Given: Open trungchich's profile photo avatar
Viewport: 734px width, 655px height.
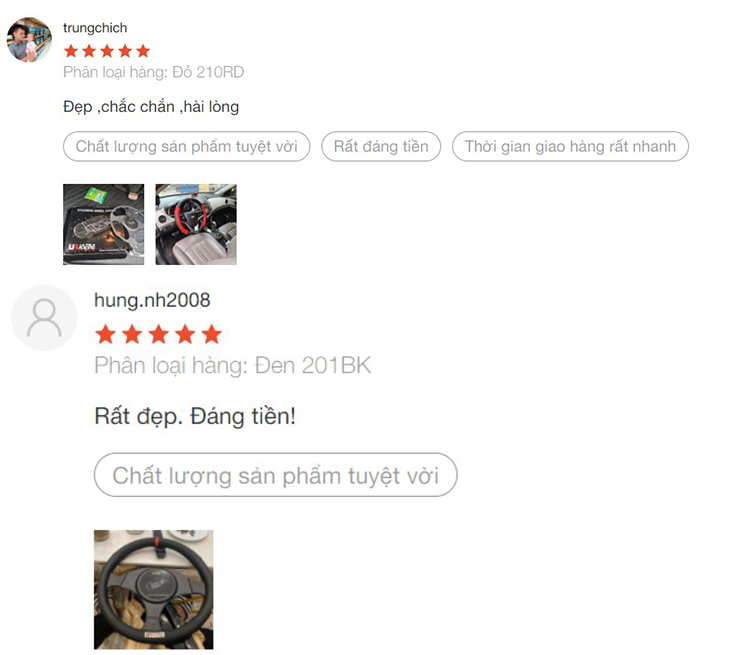Looking at the screenshot, I should click(x=29, y=40).
